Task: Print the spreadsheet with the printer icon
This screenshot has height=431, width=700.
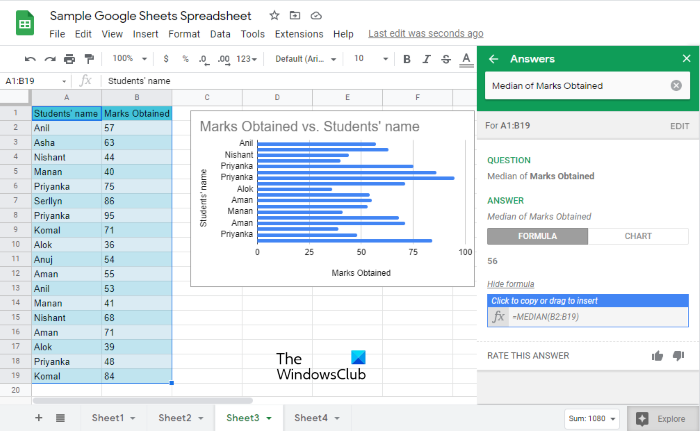Action: (x=69, y=59)
